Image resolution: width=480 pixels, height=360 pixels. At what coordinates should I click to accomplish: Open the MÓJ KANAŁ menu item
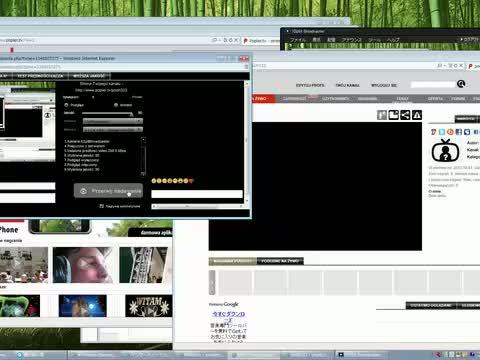(x=347, y=86)
